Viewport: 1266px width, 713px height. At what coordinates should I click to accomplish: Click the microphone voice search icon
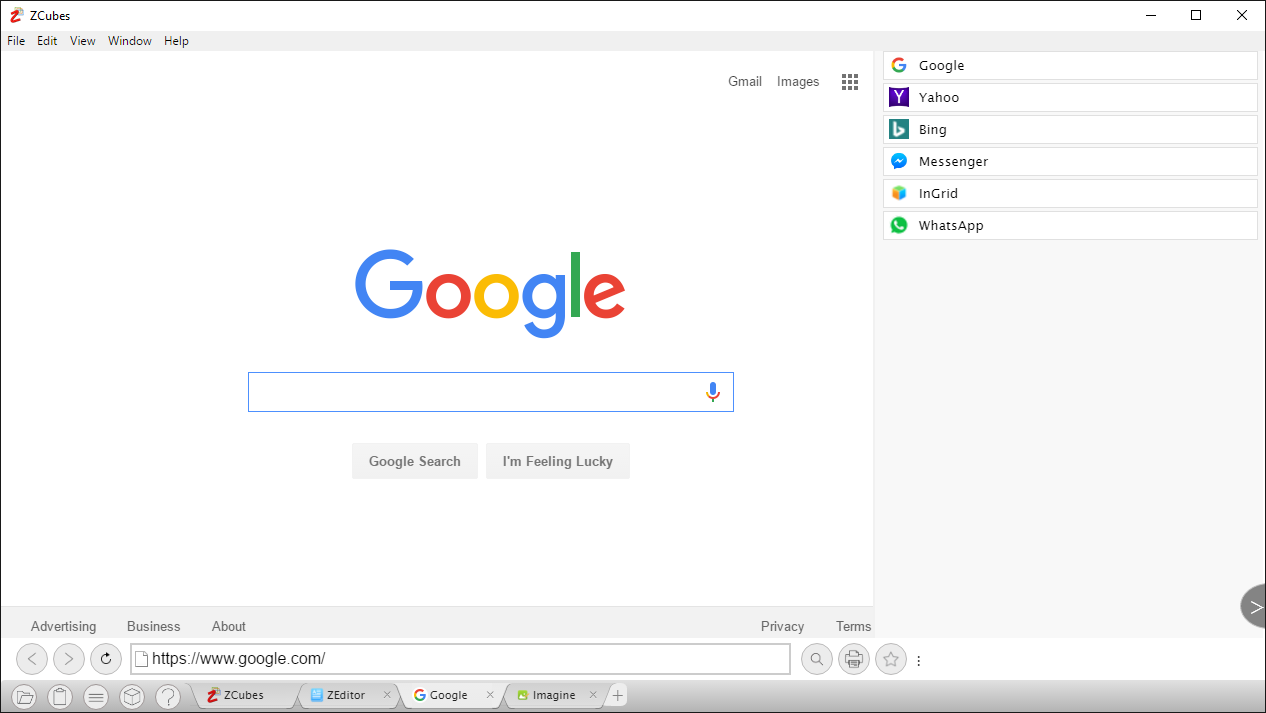[x=713, y=392]
